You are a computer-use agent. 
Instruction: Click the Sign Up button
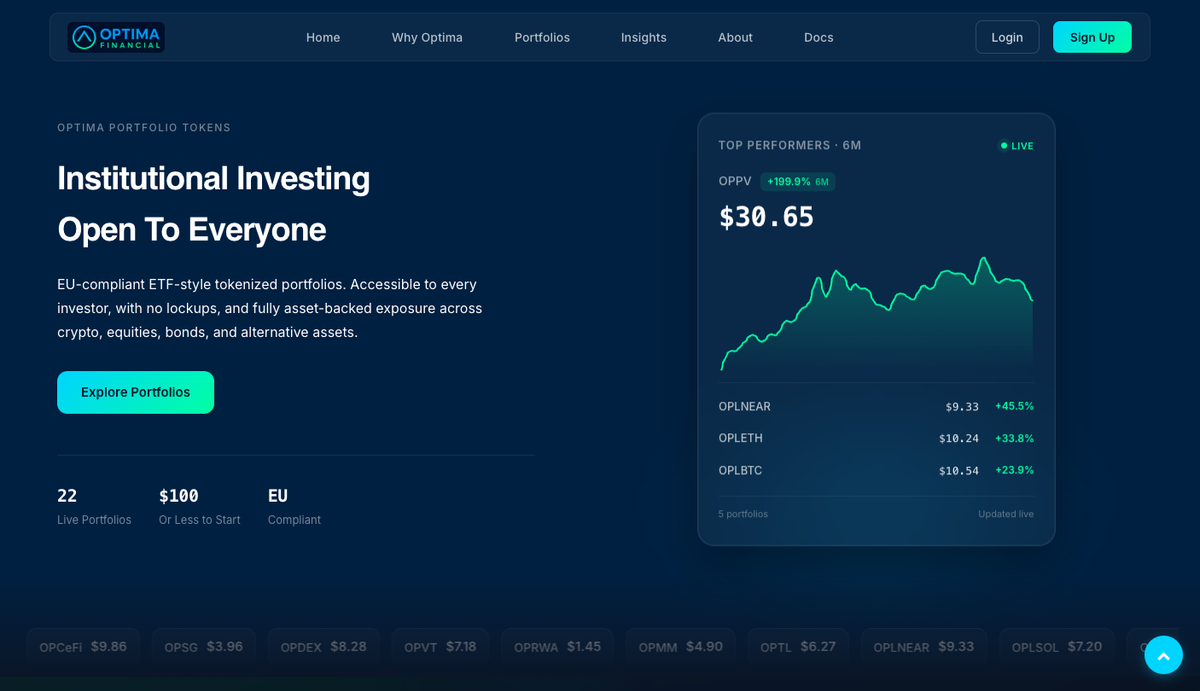(x=1092, y=36)
